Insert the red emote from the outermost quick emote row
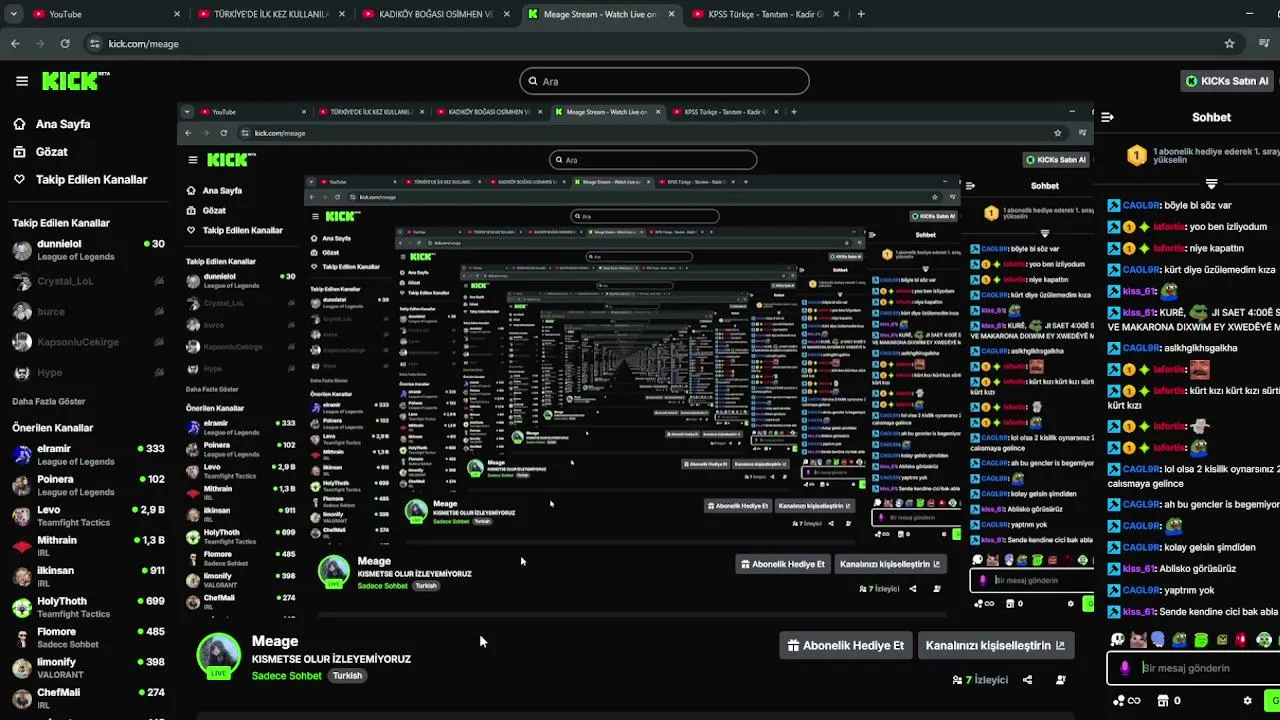The width and height of the screenshot is (1280, 720). 1243,640
